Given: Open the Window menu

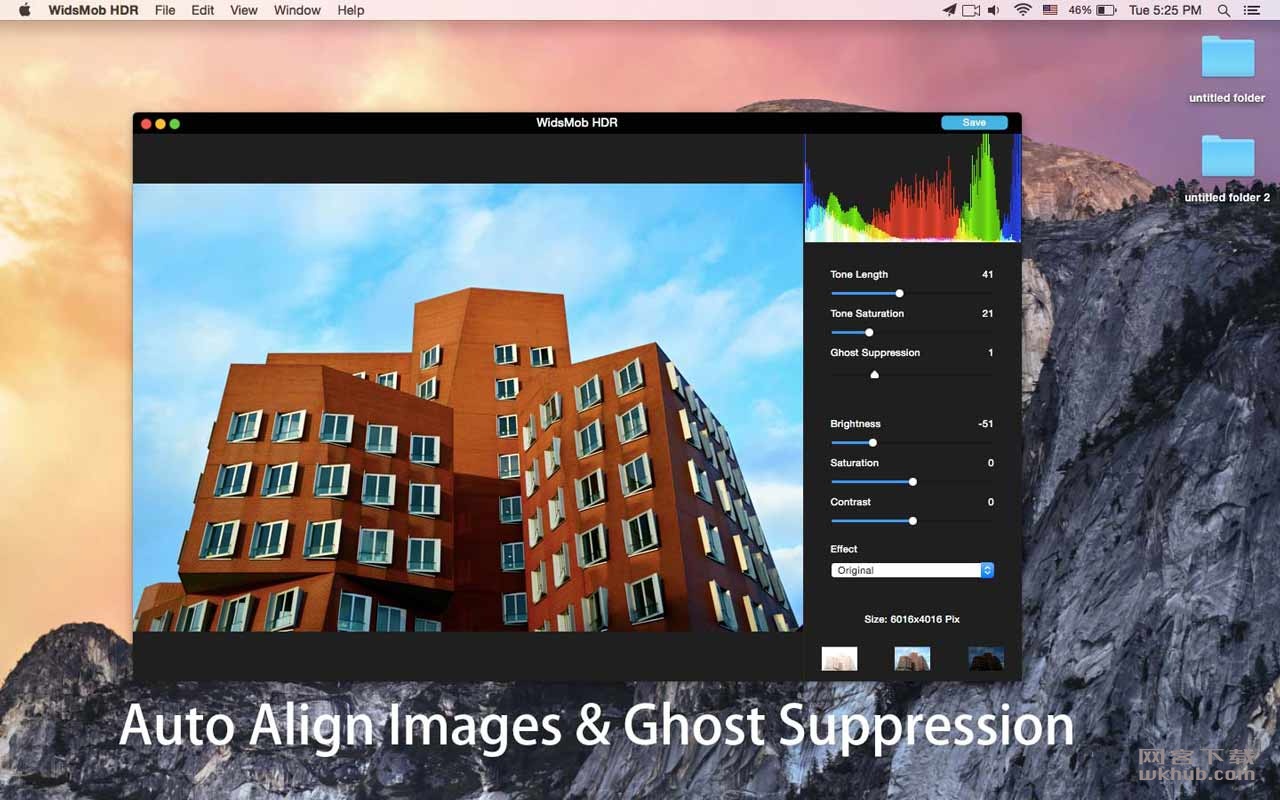Looking at the screenshot, I should (297, 10).
